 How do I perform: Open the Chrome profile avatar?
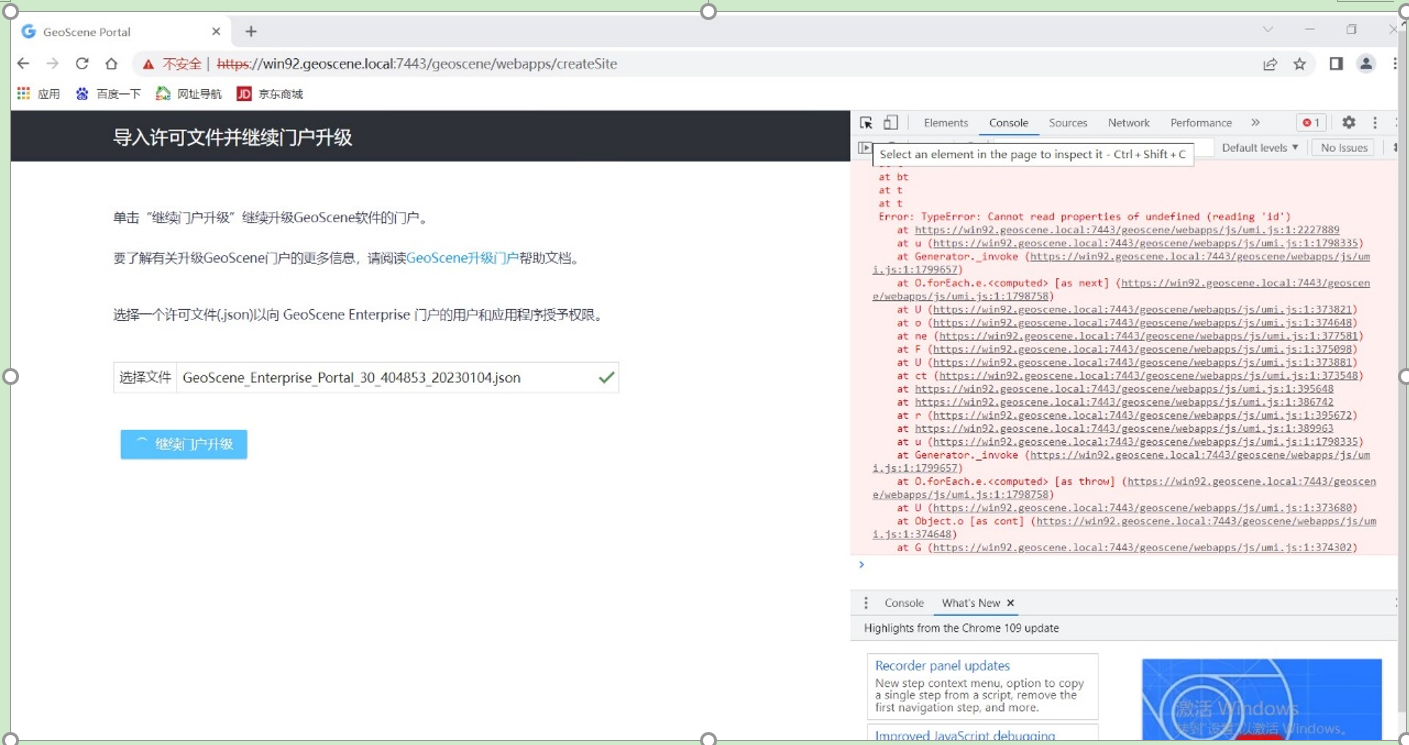[x=1366, y=64]
